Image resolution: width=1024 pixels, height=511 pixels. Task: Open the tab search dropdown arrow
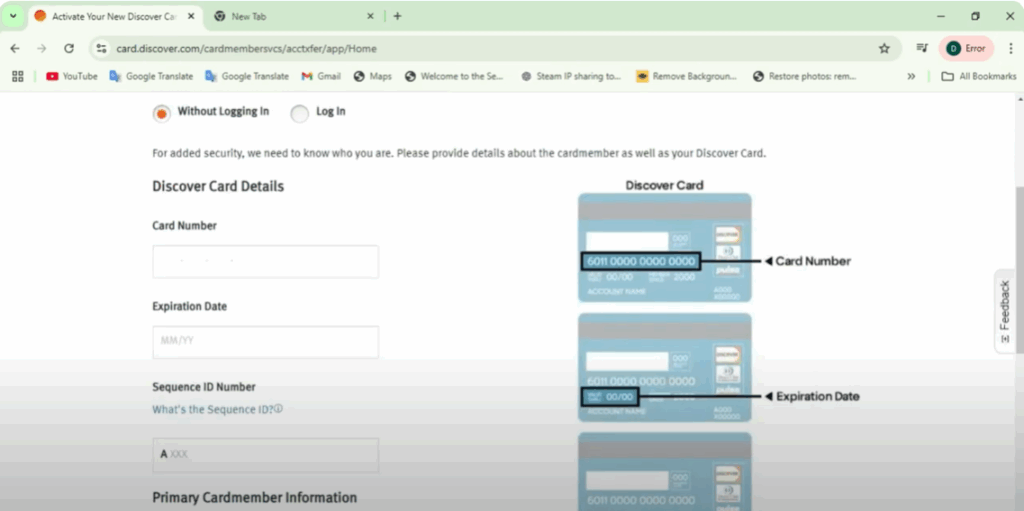tap(12, 16)
